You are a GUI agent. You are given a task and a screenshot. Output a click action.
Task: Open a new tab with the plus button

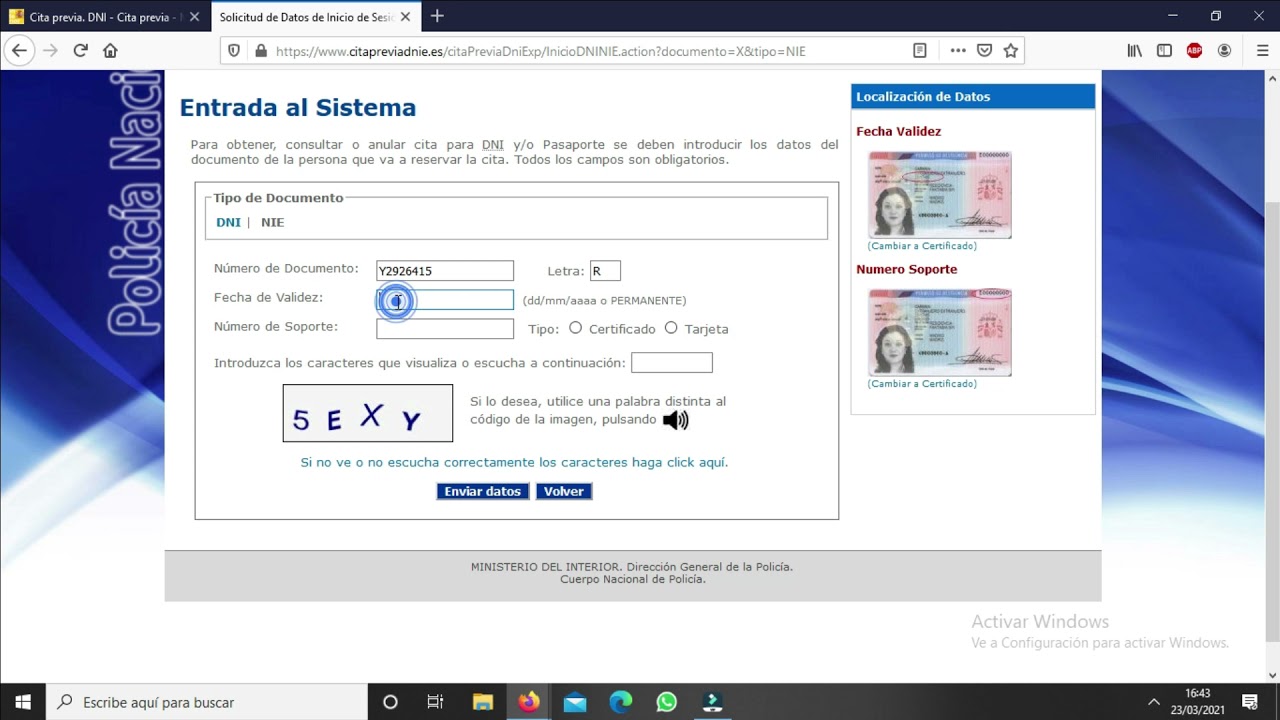tap(437, 16)
